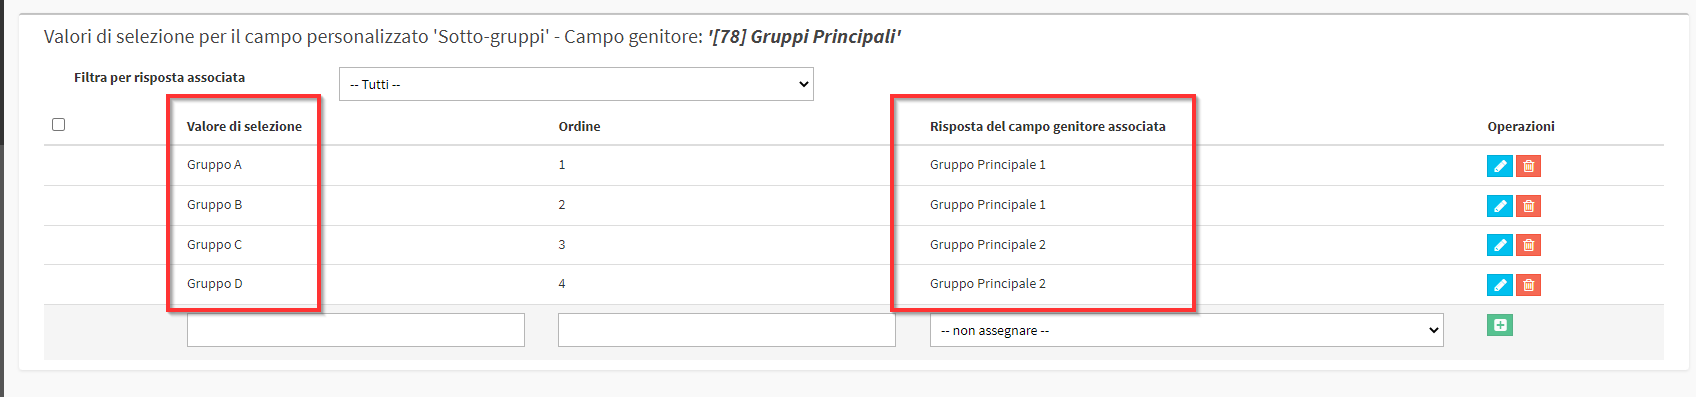Viewport: 1696px width, 397px height.
Task: Edit the Gruppo D selection value
Action: (x=1499, y=285)
